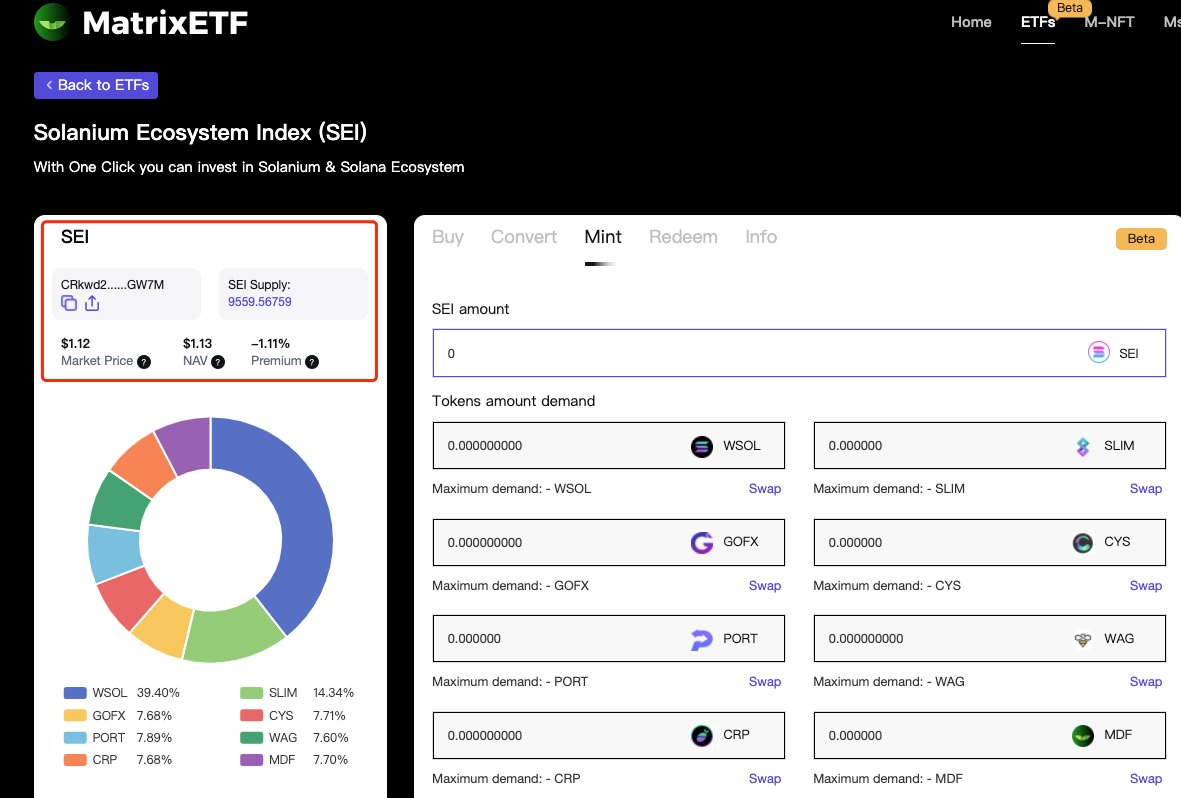Go back using Back to ETFs button
The image size is (1181, 798).
(96, 85)
